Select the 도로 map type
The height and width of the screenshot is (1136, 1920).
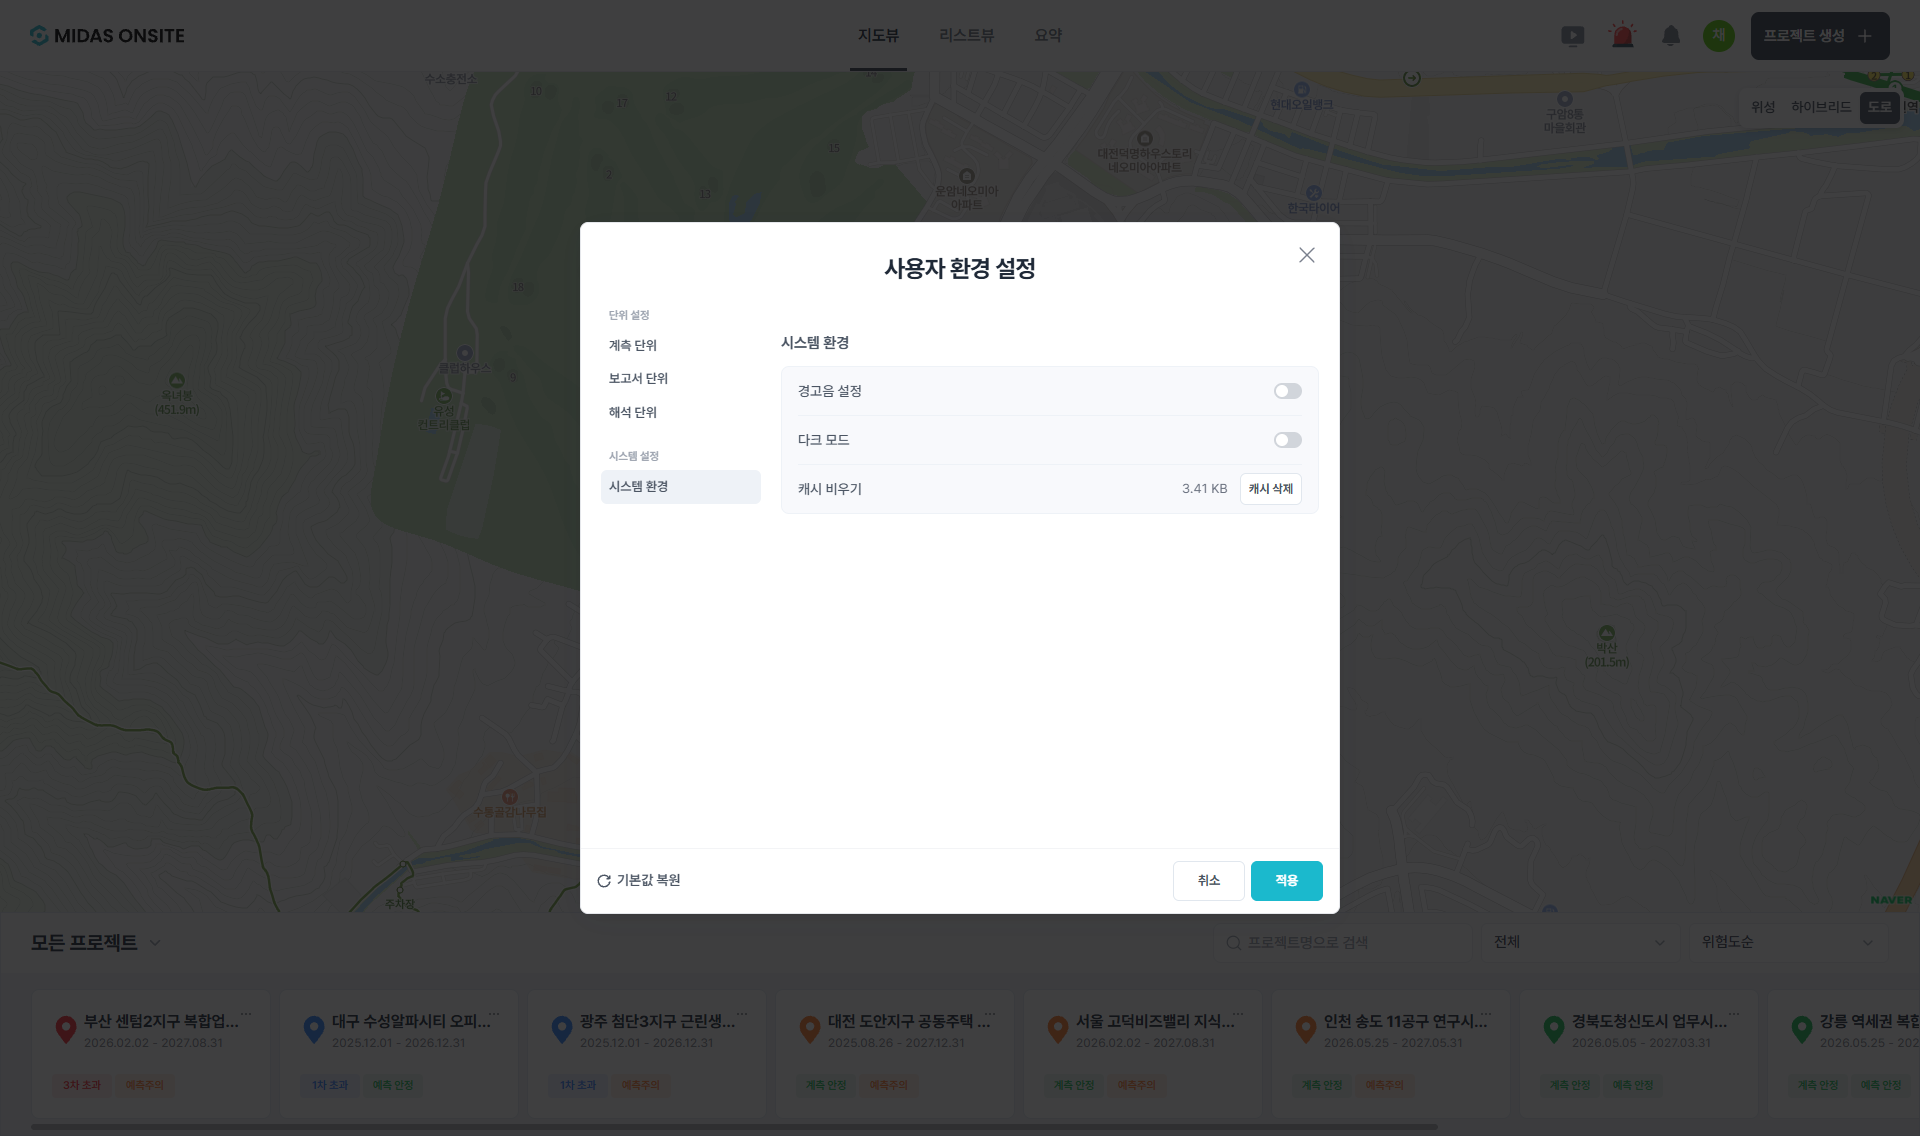tap(1879, 107)
